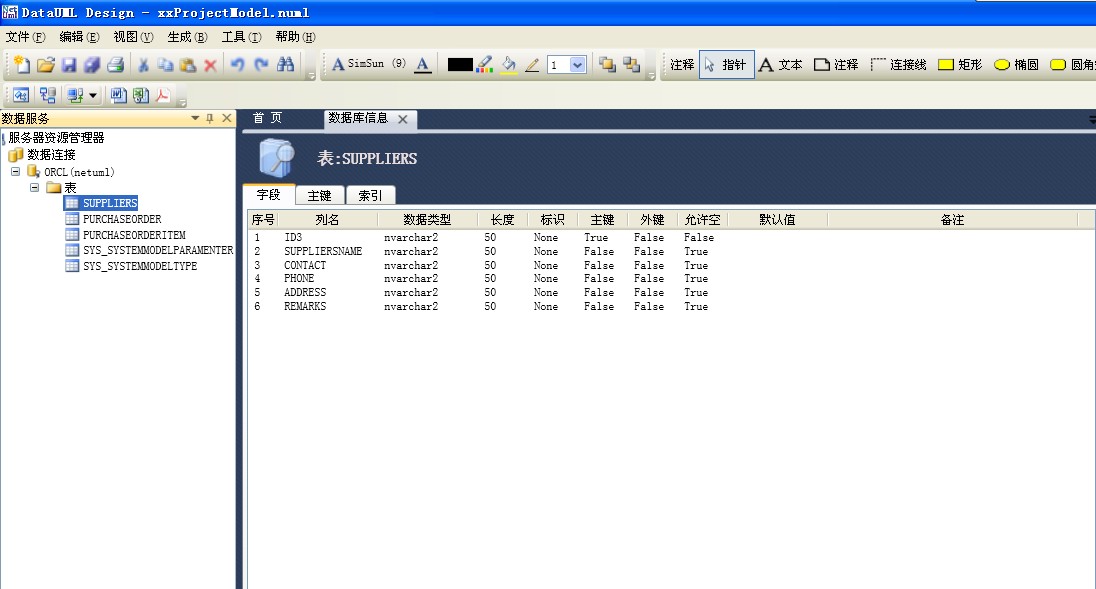Click the Redo arrow icon
1096x589 pixels.
click(261, 65)
